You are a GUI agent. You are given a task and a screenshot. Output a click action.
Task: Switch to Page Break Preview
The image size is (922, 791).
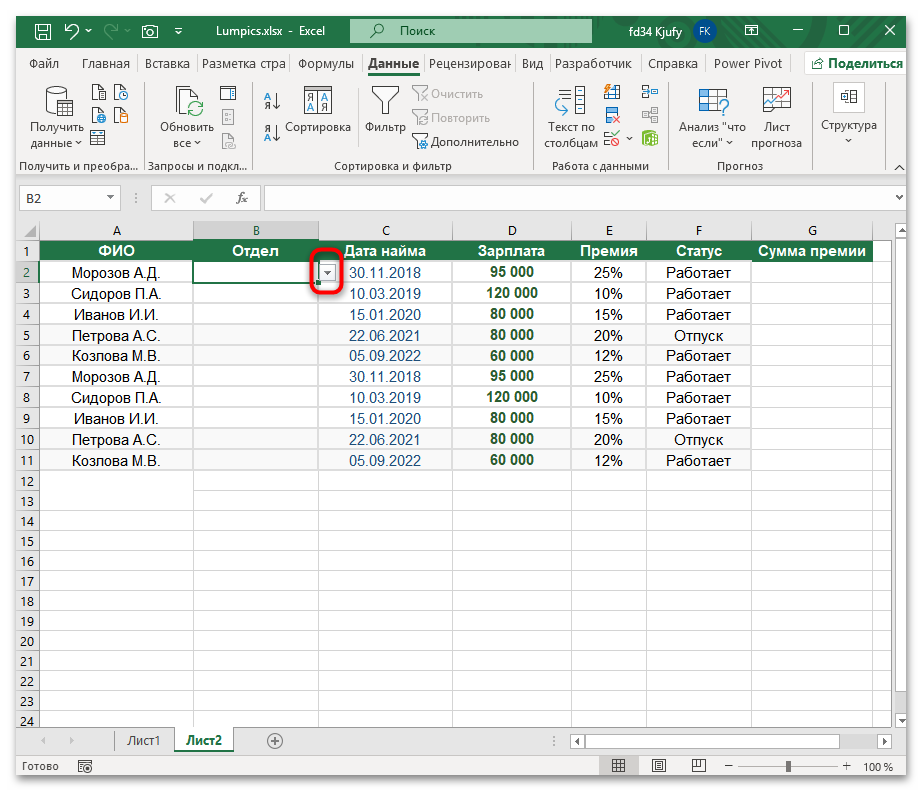(697, 767)
